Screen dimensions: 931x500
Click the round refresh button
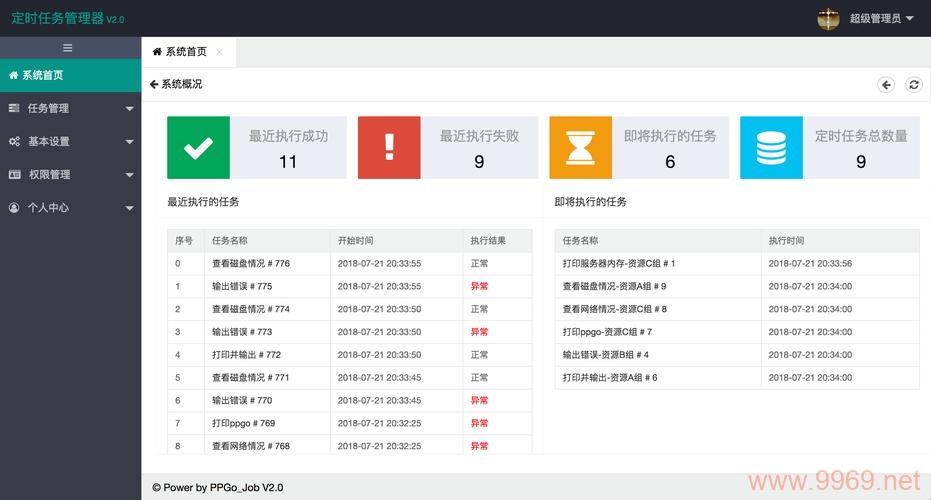point(914,85)
